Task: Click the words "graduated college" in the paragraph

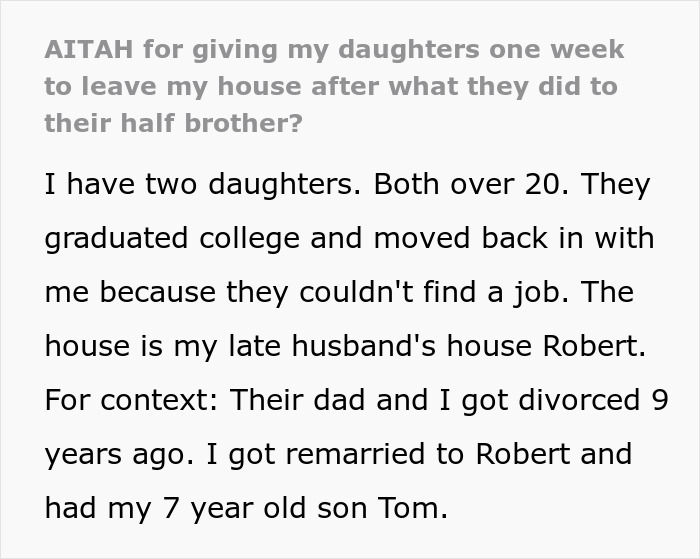Action: pos(172,239)
